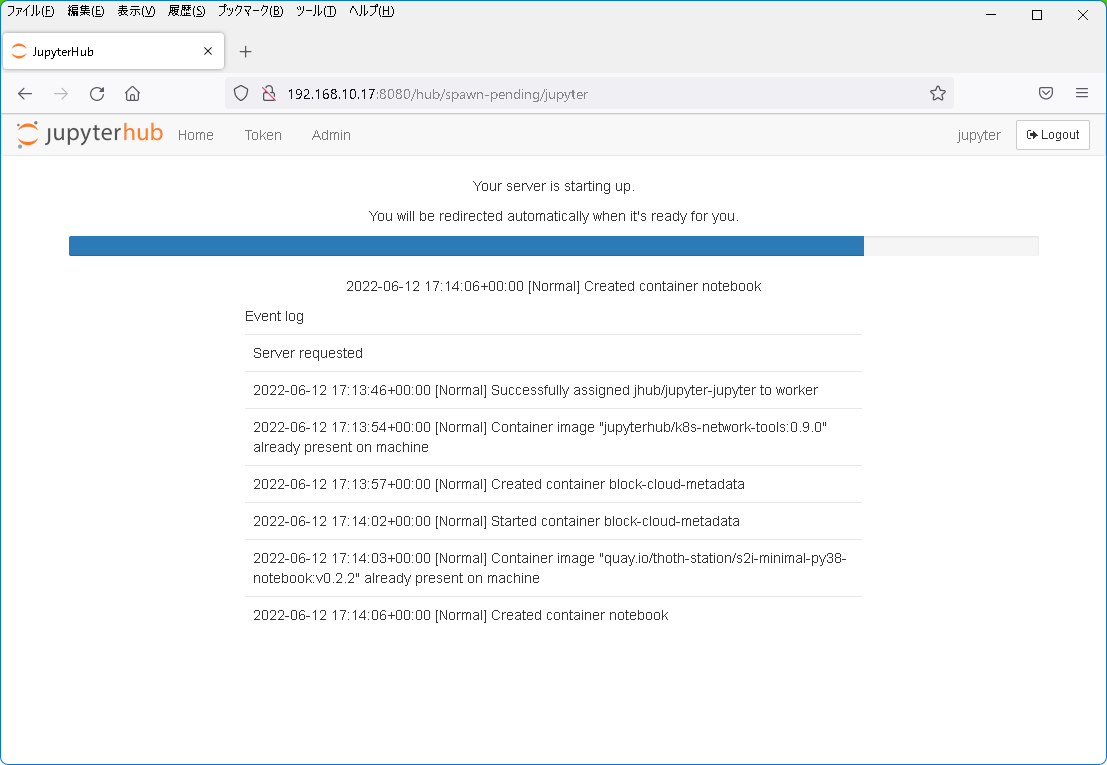
Task: Click the insecure connection lock icon
Action: coord(269,94)
